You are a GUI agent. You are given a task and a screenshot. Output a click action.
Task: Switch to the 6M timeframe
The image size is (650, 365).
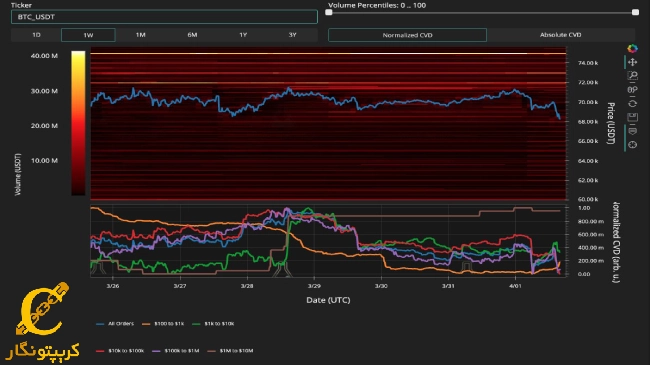[x=192, y=35]
